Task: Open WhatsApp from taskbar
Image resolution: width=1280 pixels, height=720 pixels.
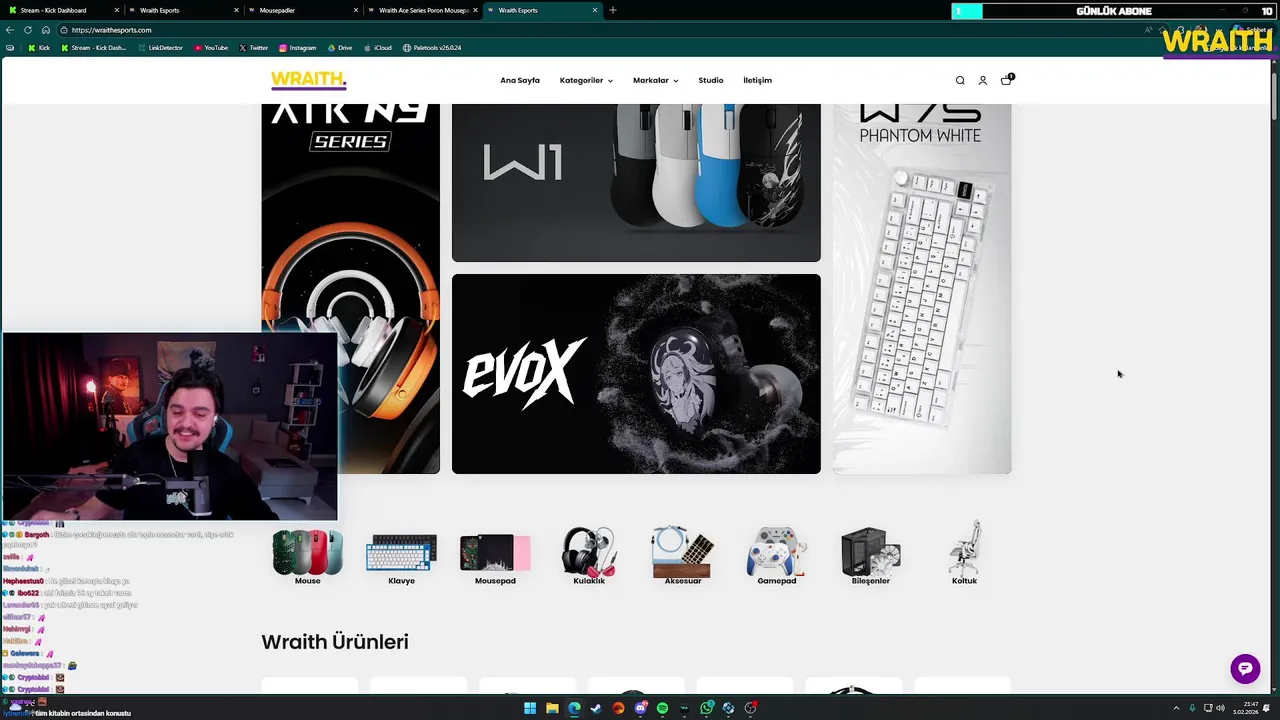Action: pyautogui.click(x=707, y=709)
